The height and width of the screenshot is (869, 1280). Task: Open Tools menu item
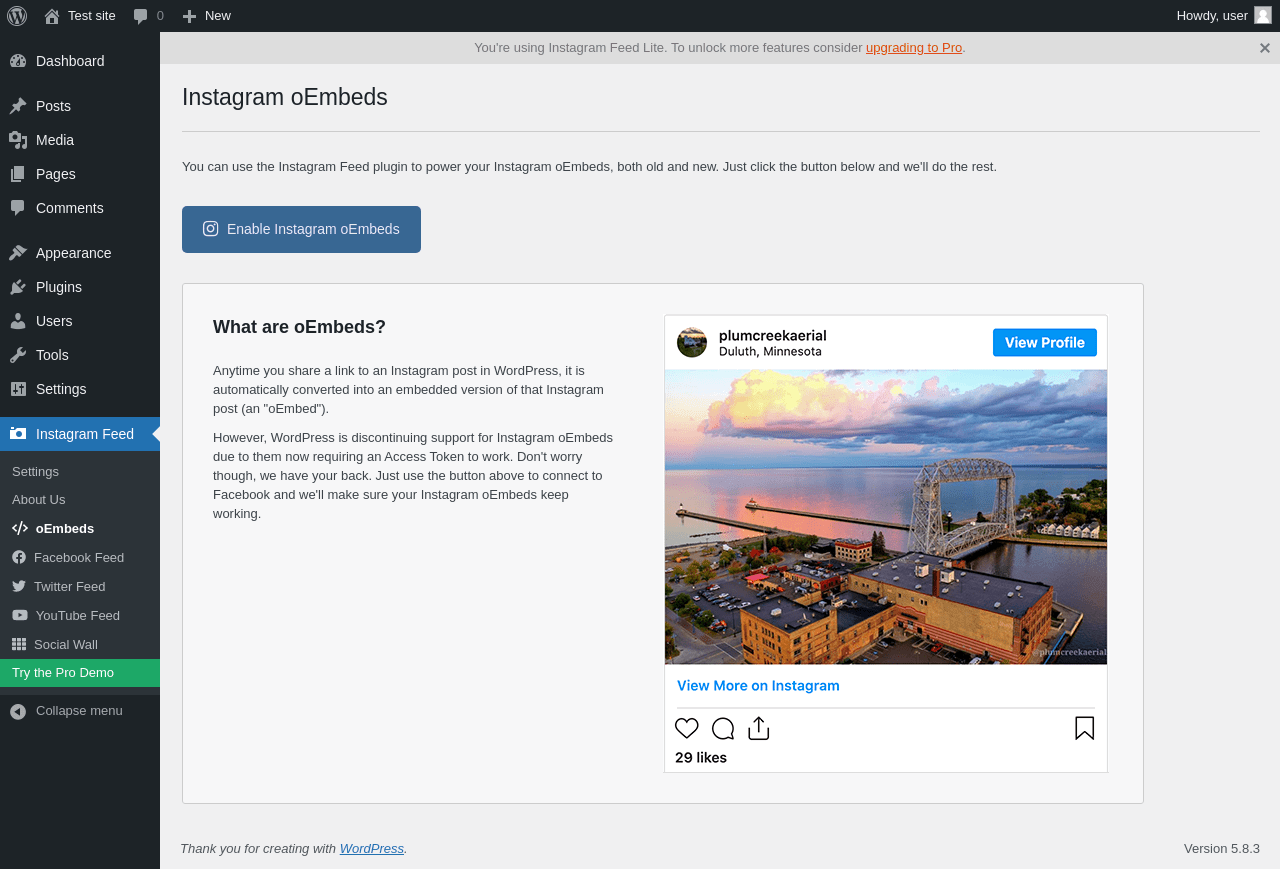[x=80, y=355]
